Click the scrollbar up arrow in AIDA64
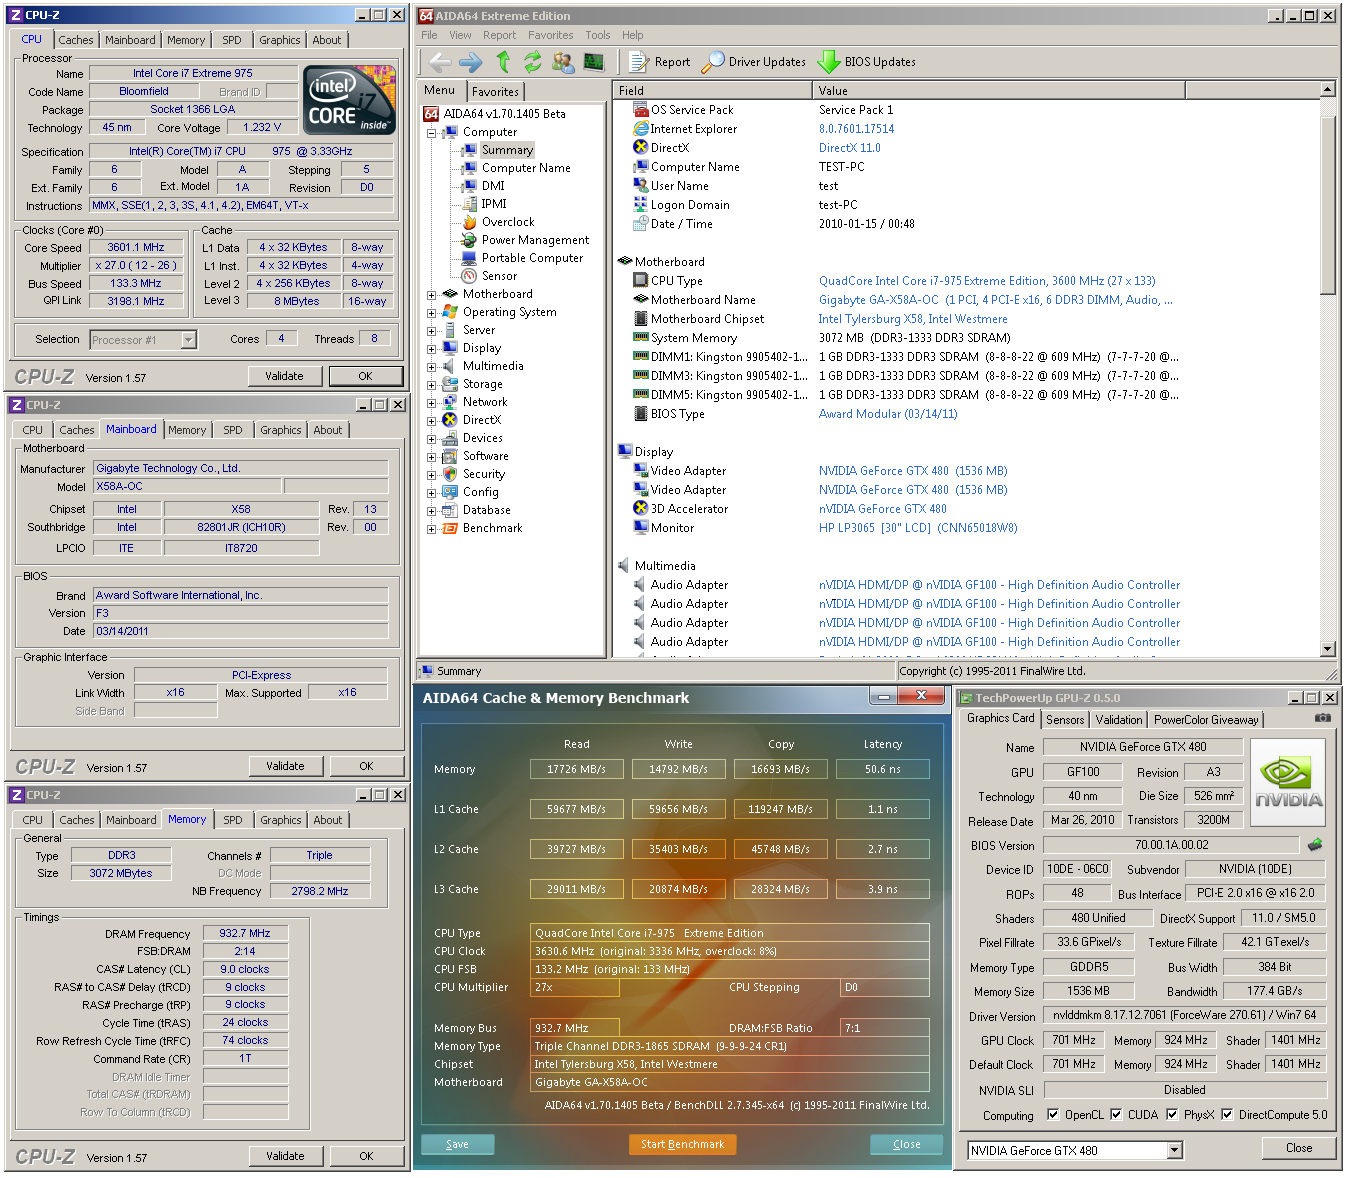This screenshot has width=1347, height=1178. 1328,90
